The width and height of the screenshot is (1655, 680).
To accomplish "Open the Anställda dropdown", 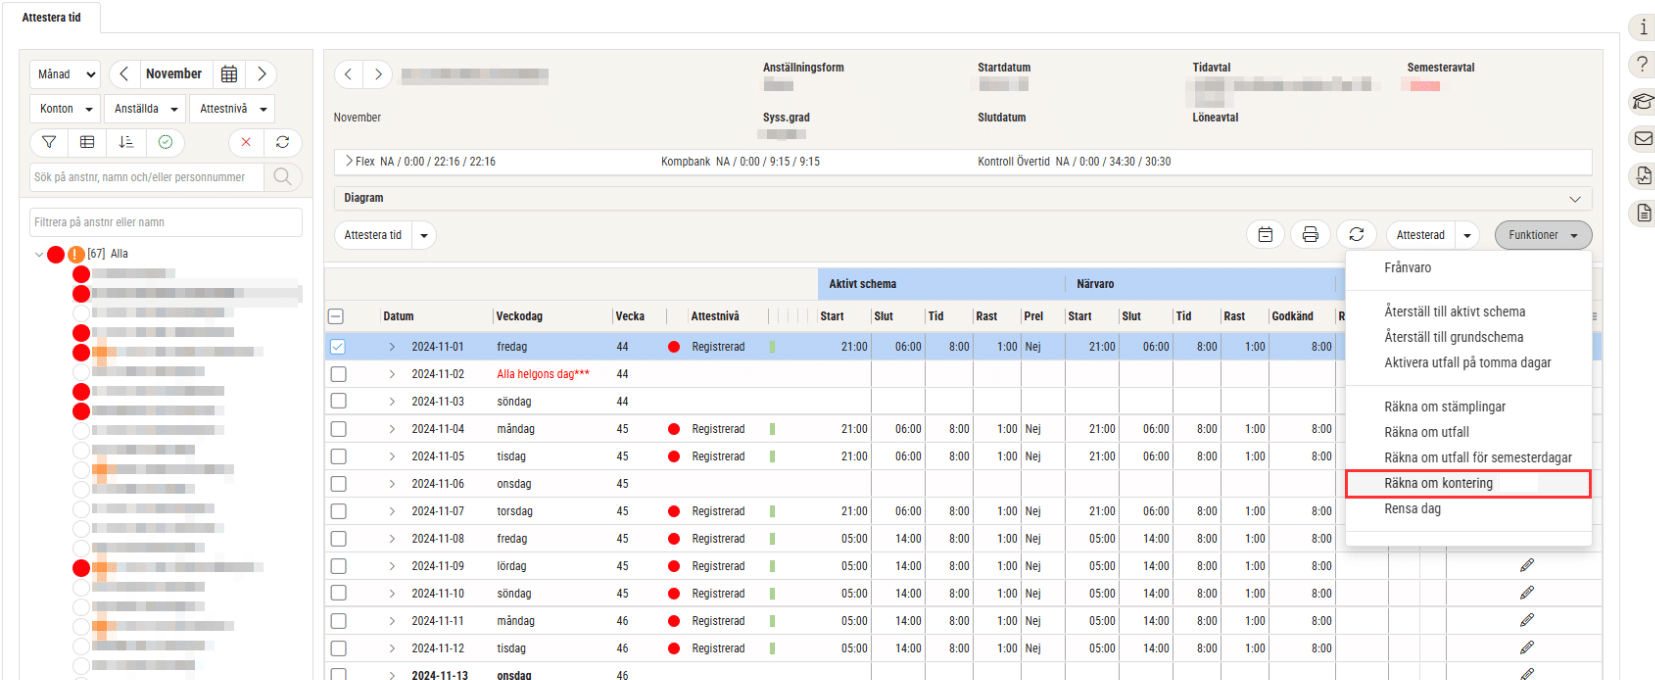I will 146,109.
